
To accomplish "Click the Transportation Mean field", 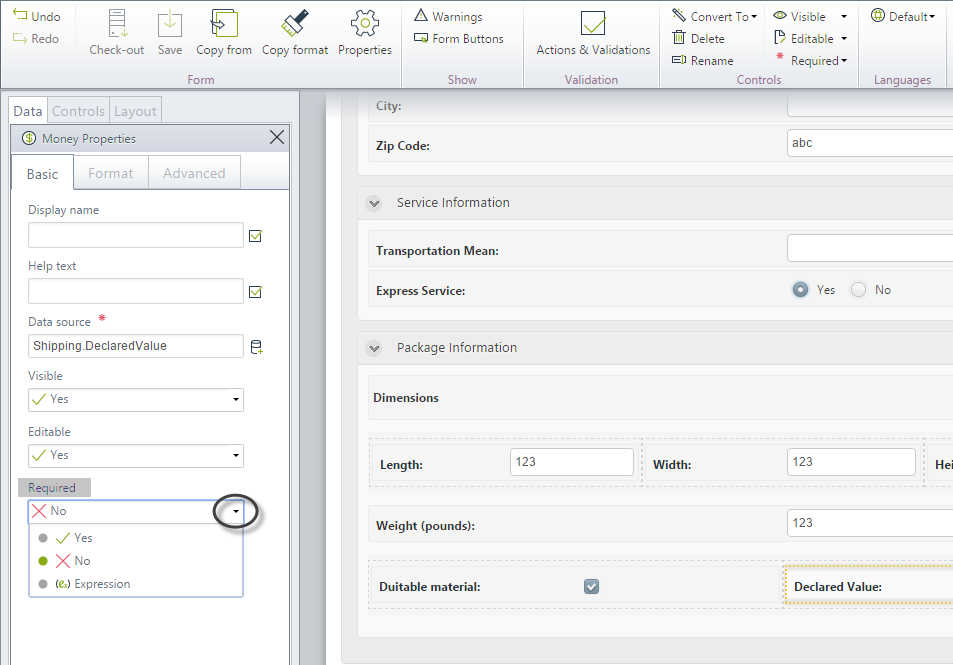I will click(870, 249).
